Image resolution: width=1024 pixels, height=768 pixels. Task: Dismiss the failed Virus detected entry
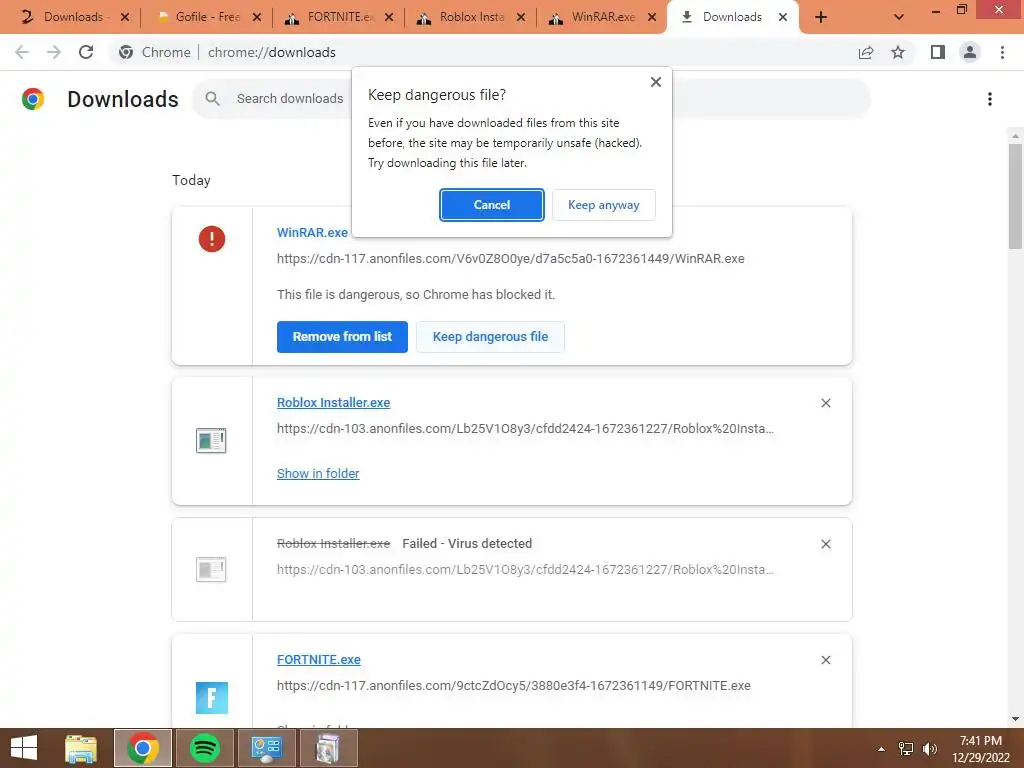[825, 544]
